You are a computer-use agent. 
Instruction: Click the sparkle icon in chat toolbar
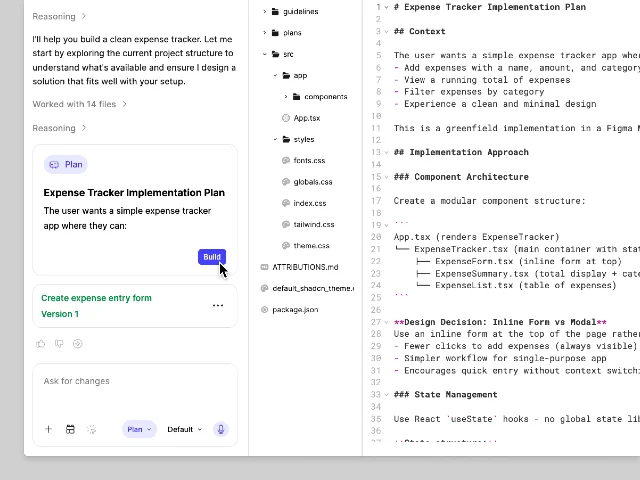point(92,429)
